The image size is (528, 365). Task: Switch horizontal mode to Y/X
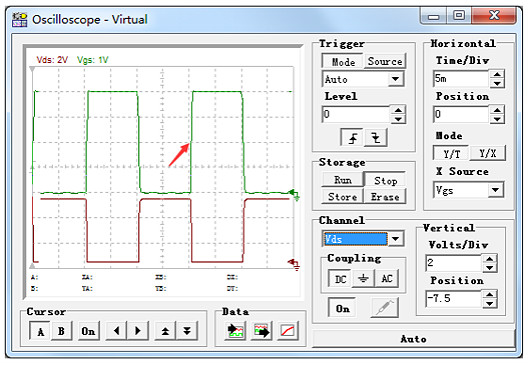[x=488, y=154]
